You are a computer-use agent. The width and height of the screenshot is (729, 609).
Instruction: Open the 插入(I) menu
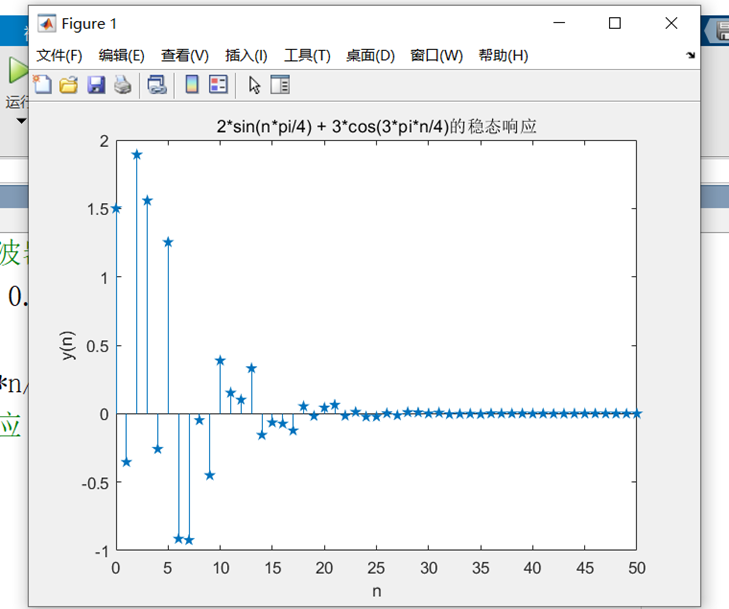coord(246,56)
